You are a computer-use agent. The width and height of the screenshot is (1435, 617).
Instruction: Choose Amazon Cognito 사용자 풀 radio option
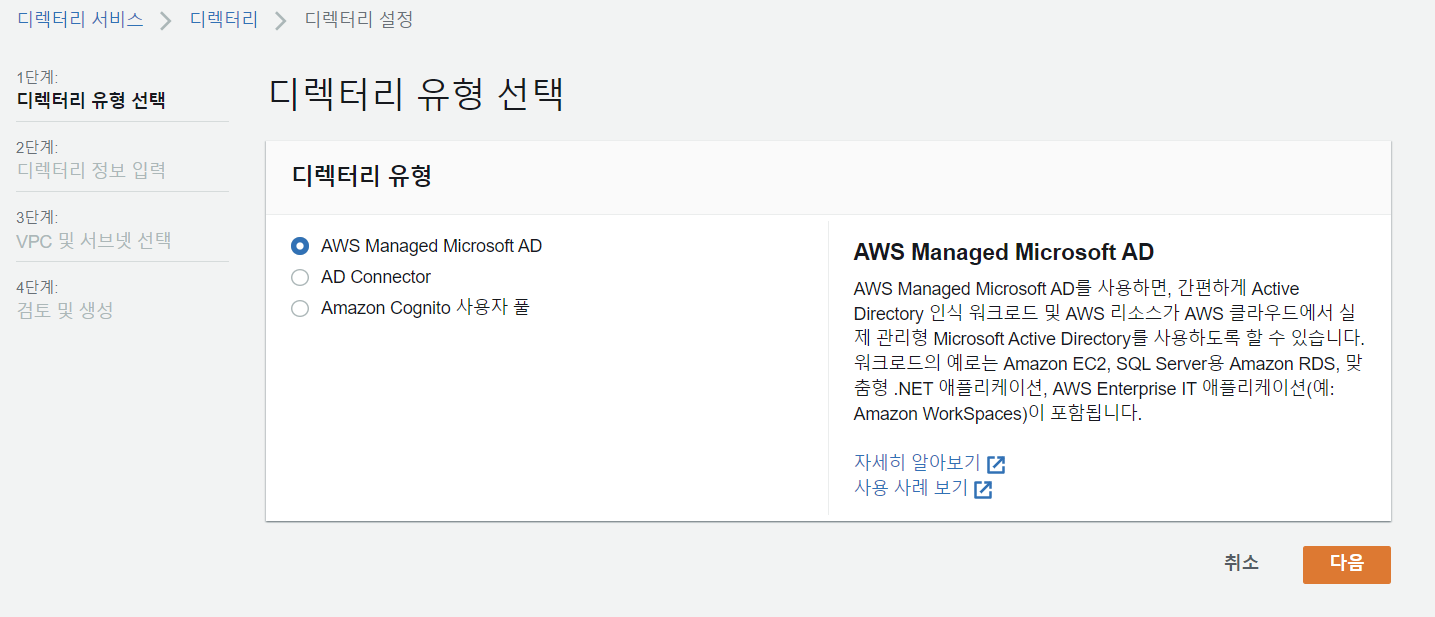300,308
